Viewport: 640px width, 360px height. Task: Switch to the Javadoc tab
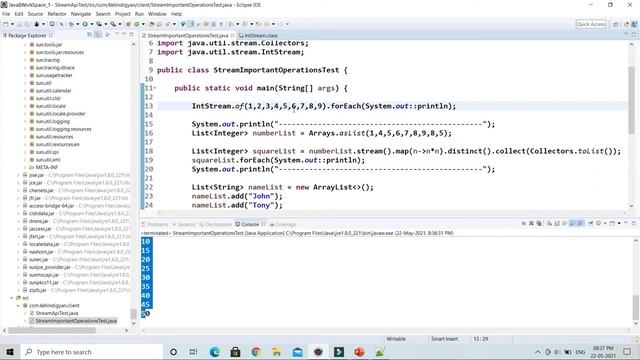click(184, 224)
